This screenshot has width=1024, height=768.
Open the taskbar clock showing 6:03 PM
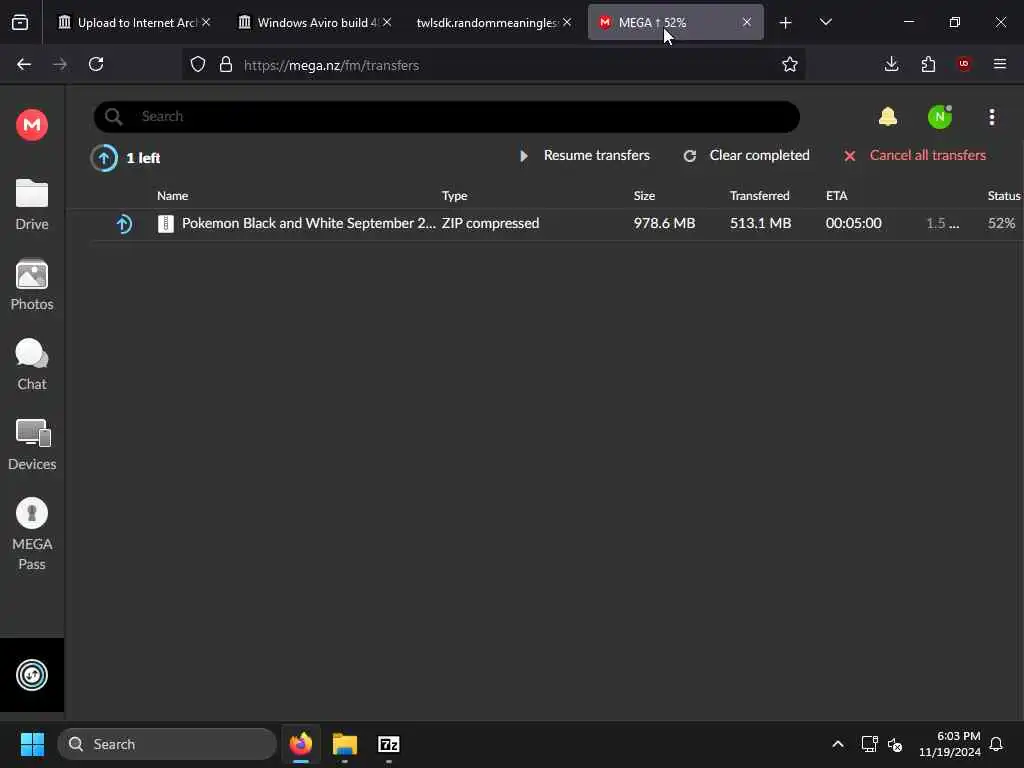(949, 744)
